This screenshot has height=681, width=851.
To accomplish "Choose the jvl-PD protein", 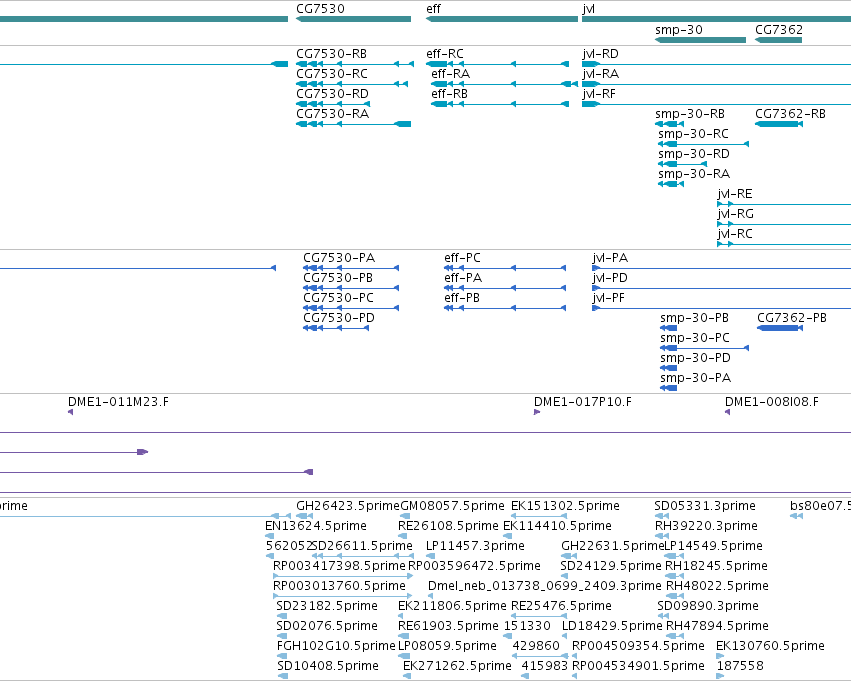I will [x=721, y=288].
